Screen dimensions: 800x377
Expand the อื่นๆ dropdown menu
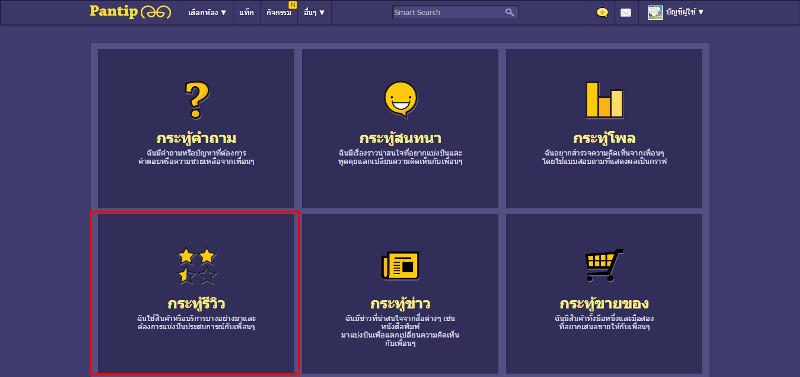(314, 12)
